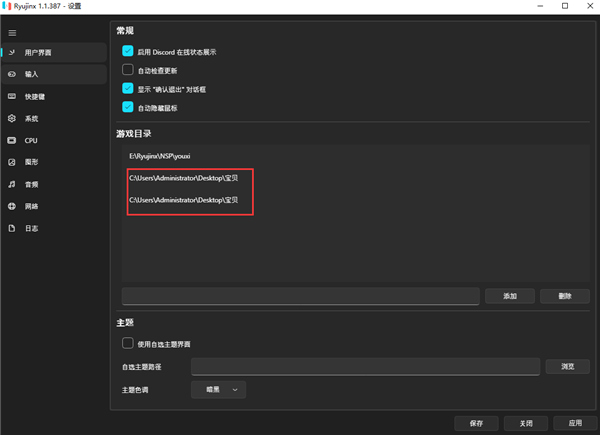Click the 浏览 button for theme path

pos(567,367)
